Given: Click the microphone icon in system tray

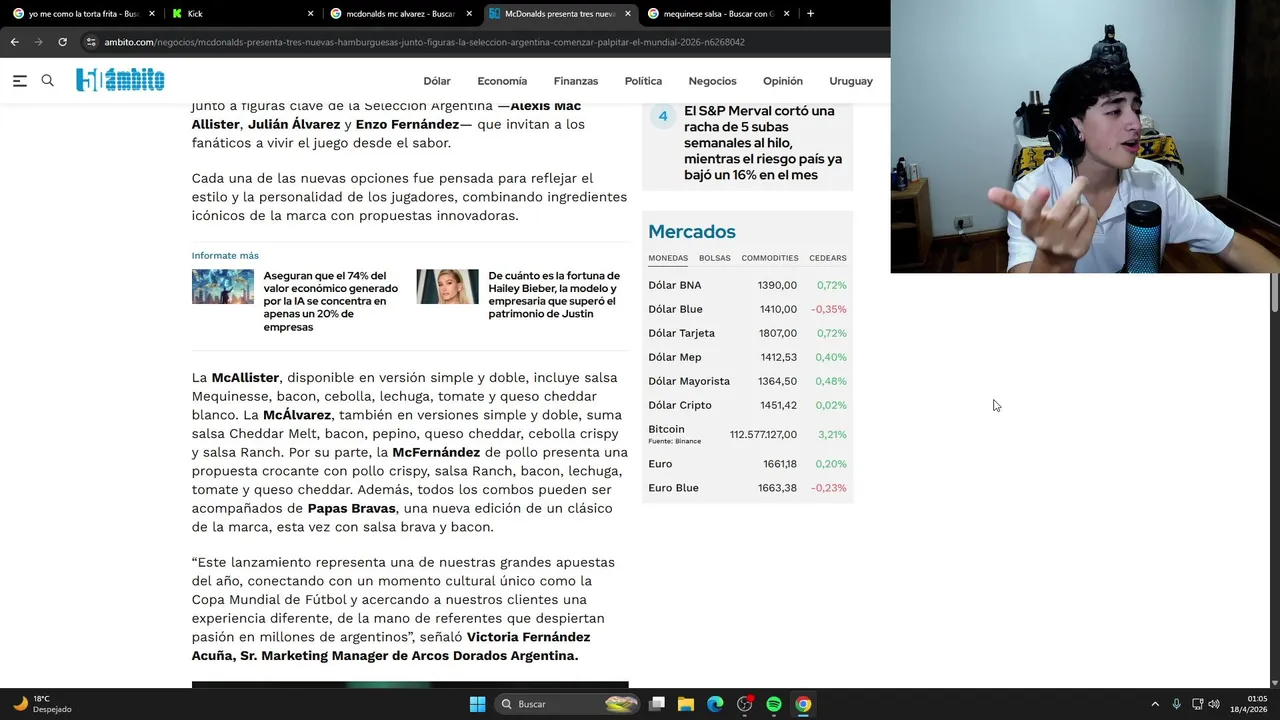Looking at the screenshot, I should point(1176,704).
